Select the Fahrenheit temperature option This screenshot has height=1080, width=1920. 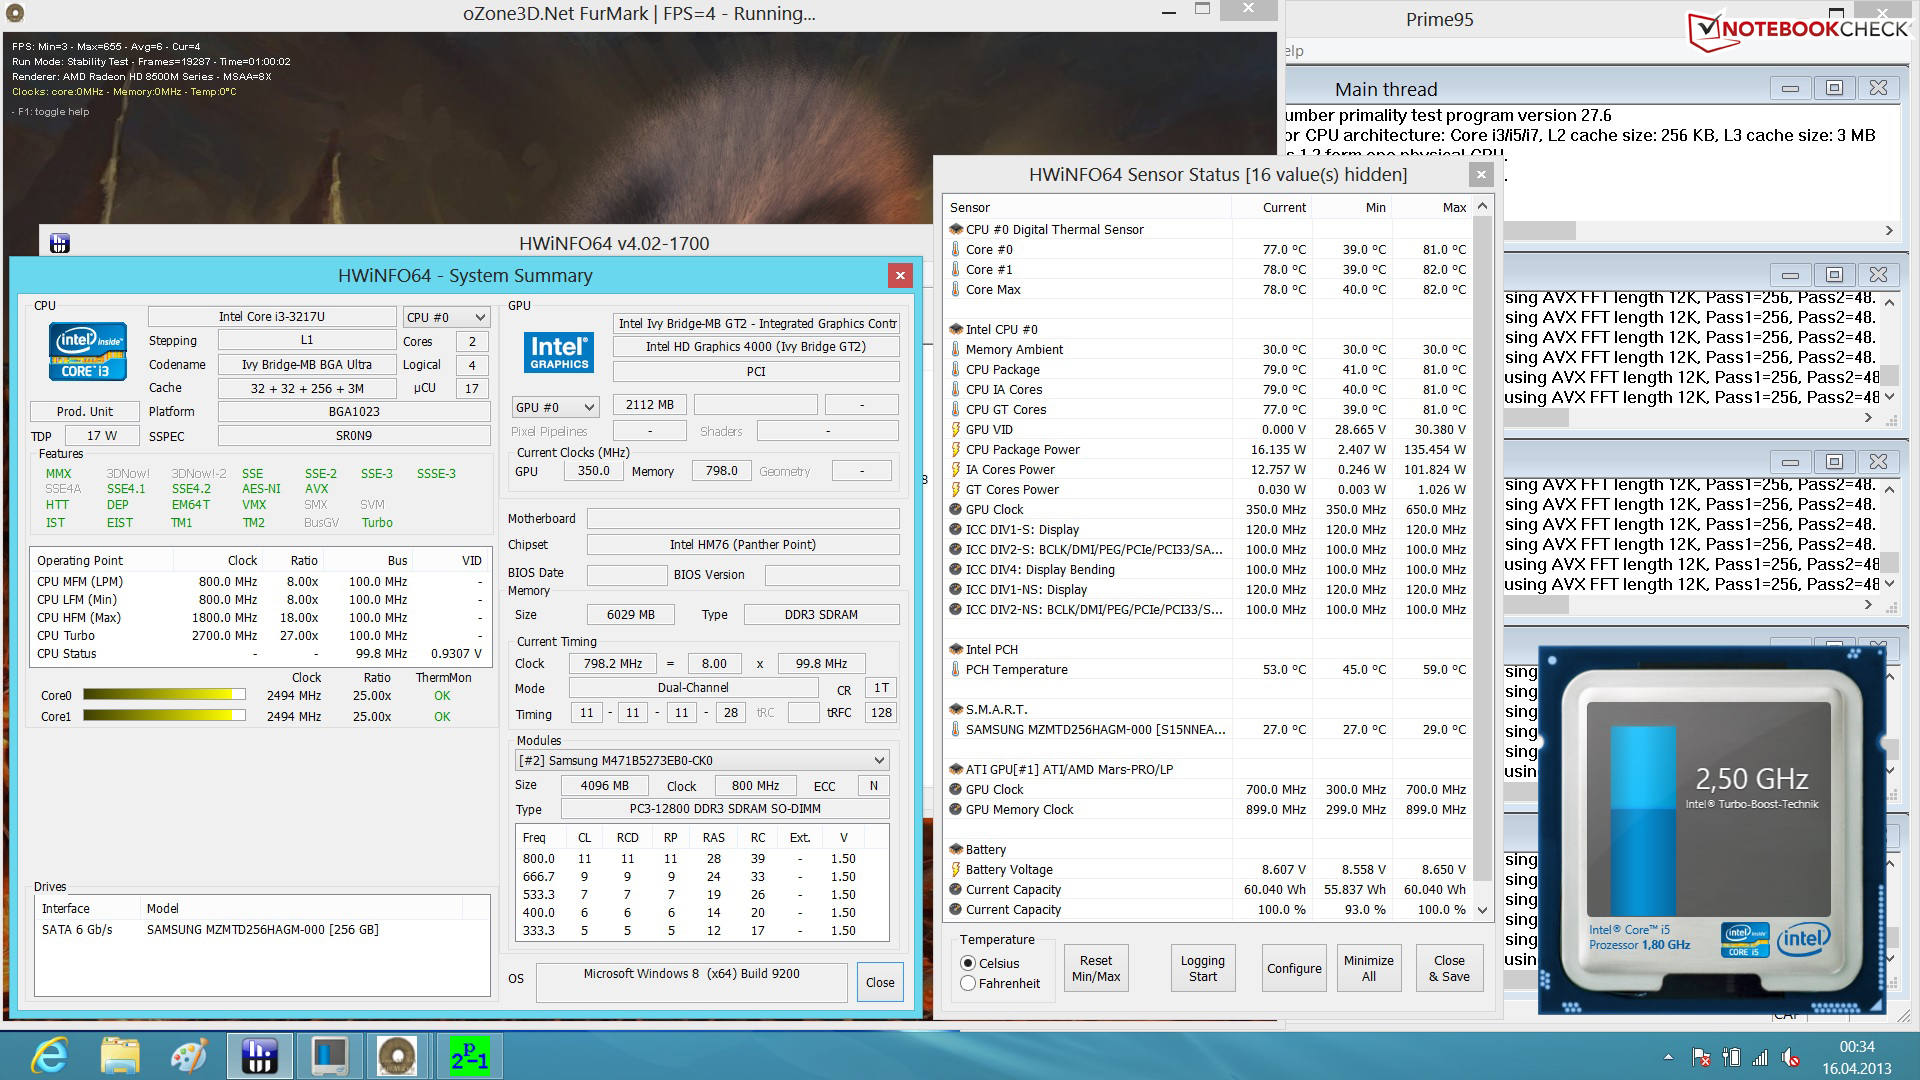(967, 983)
